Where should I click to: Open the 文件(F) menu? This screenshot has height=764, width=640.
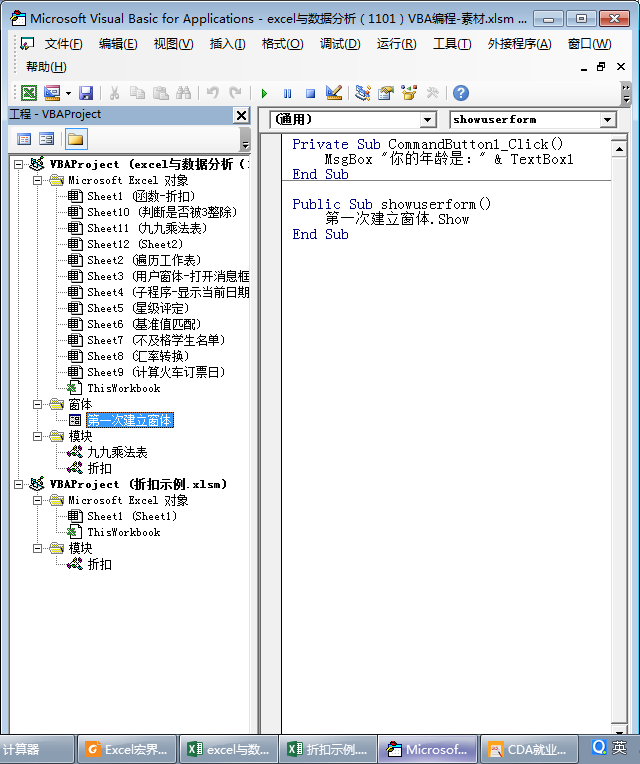click(x=63, y=44)
